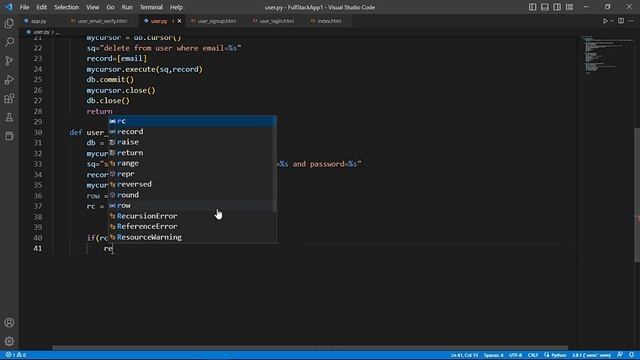Click the editor vertical scrollbar
The width and height of the screenshot is (640, 360).
click(637, 195)
